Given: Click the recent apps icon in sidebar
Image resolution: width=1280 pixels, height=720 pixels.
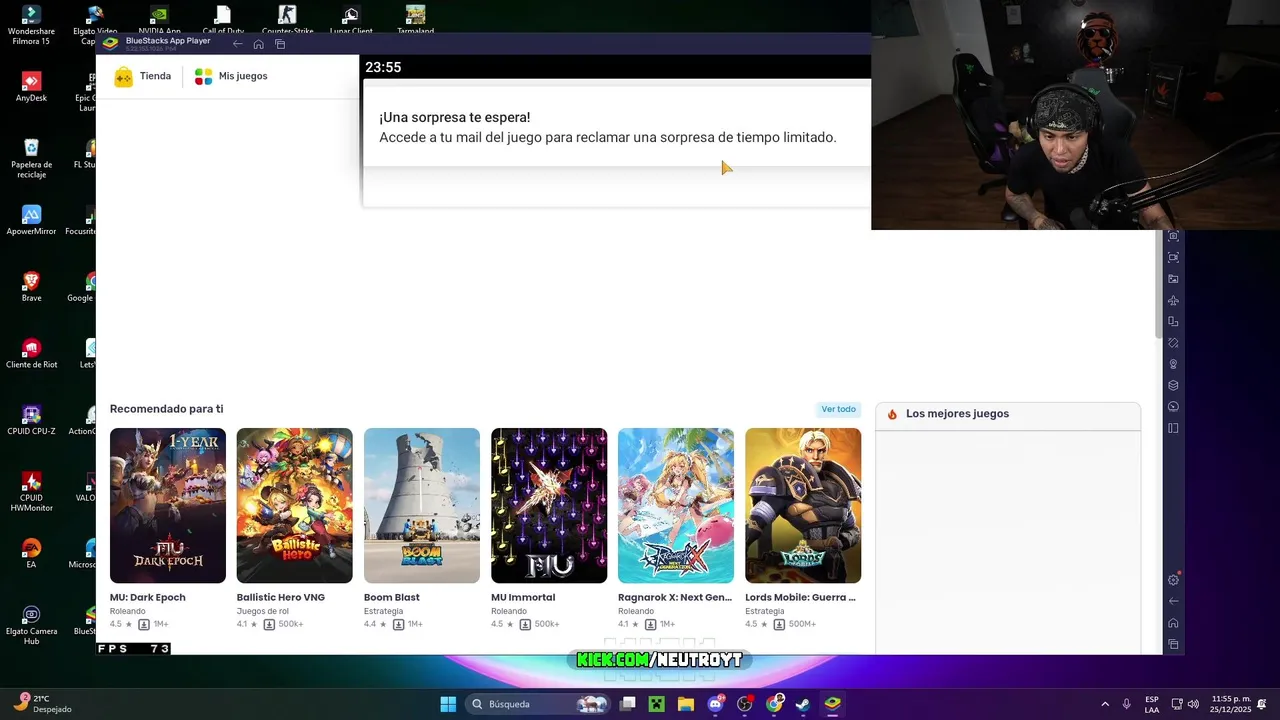Looking at the screenshot, I should (x=1173, y=644).
